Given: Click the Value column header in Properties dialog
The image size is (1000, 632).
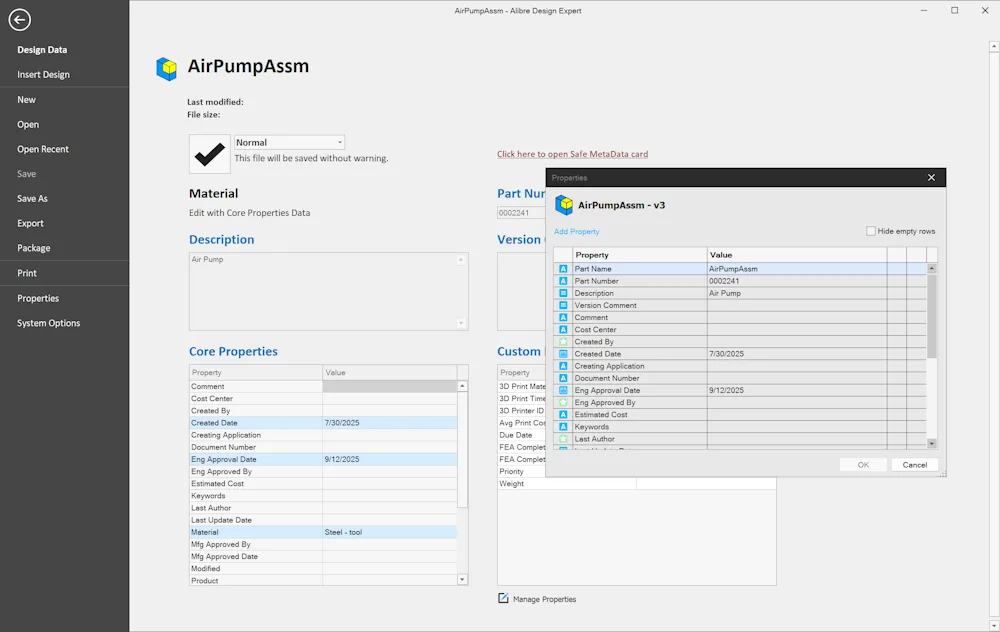Looking at the screenshot, I should (797, 254).
